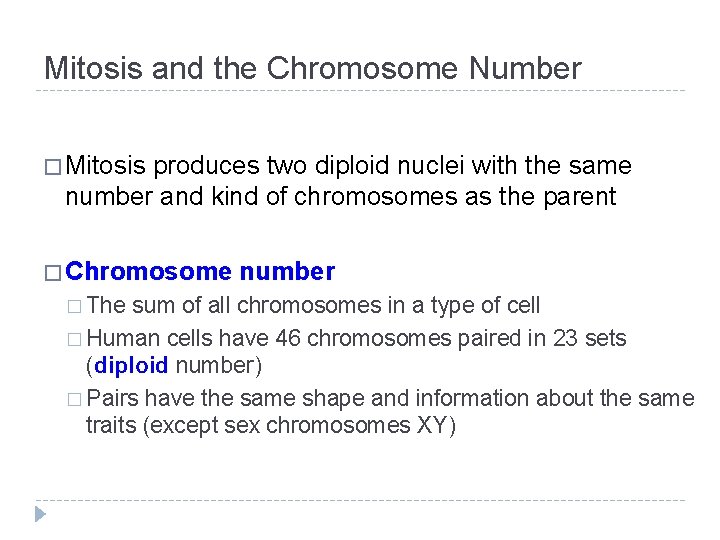Click the blue arrow icon at bottom left
Image resolution: width=720 pixels, height=540 pixels.
[40, 515]
